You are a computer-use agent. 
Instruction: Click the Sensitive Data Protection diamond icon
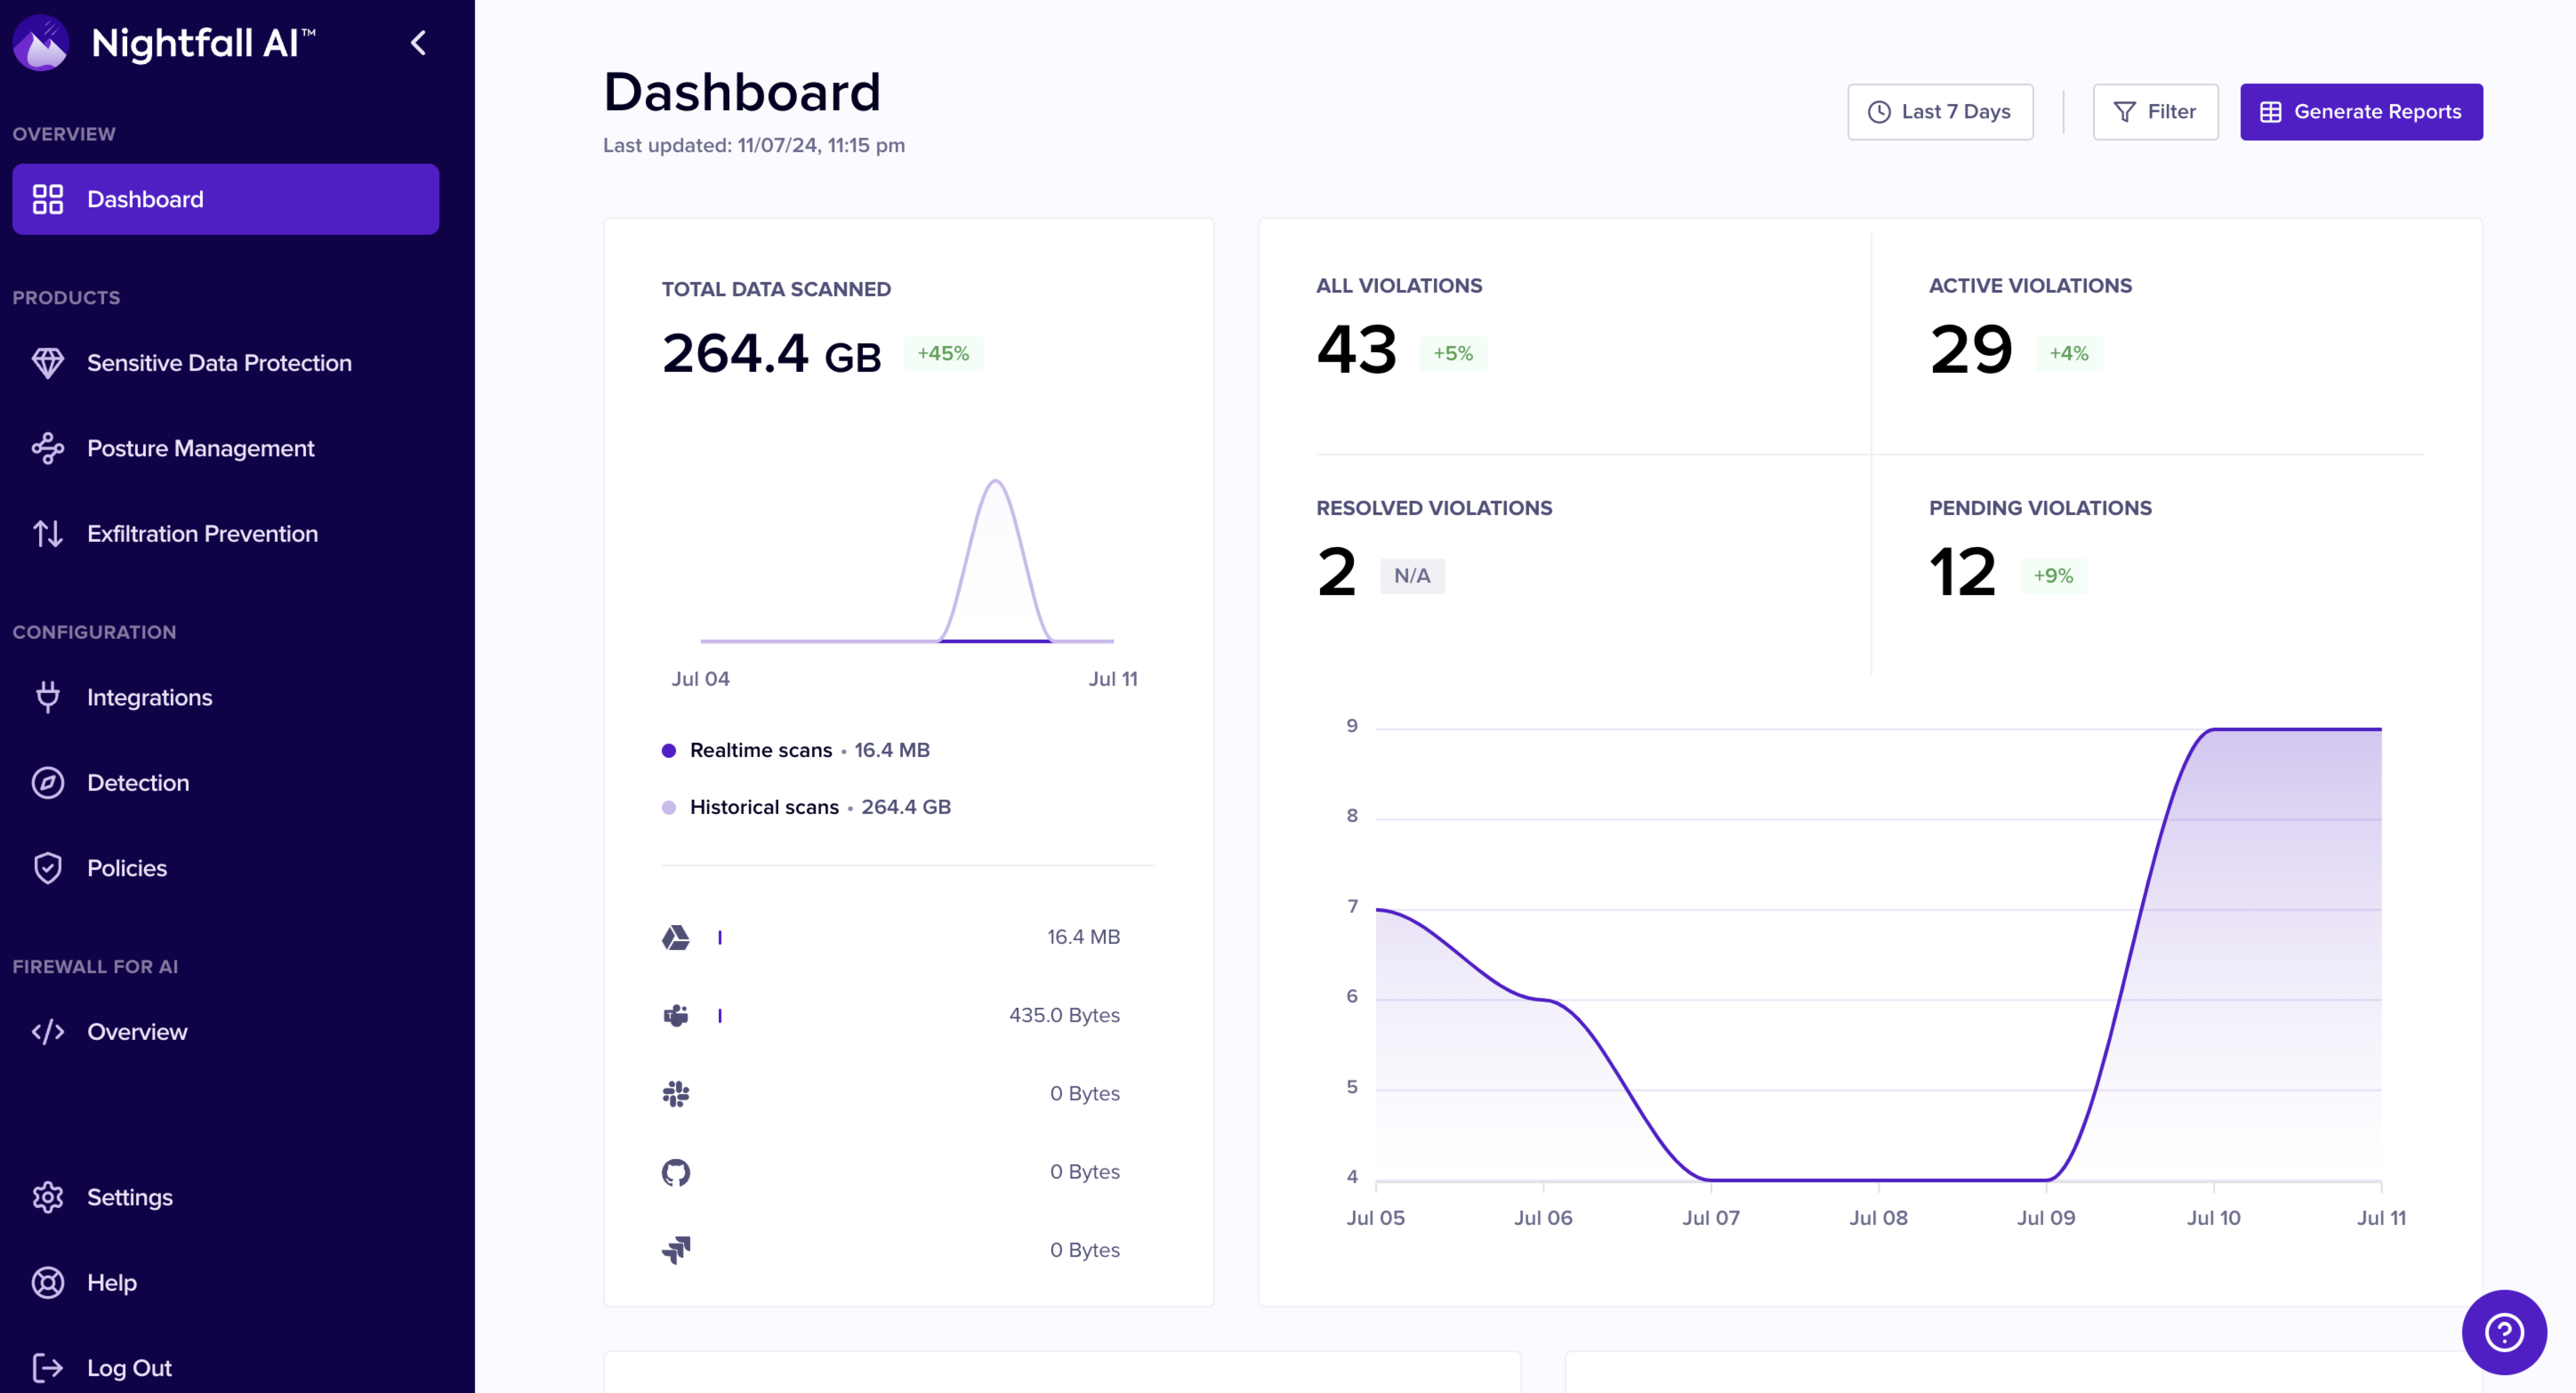48,363
